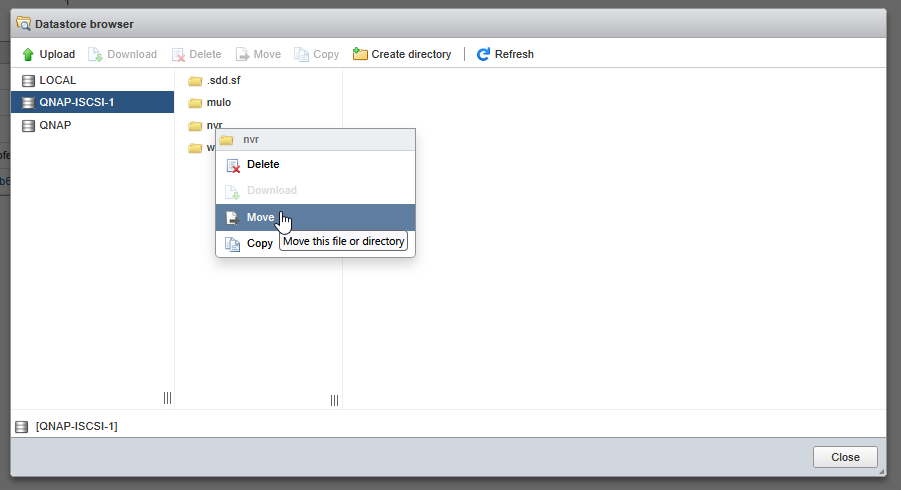Viewport: 901px width, 490px height.
Task: Choose Delete from the nvr context menu
Action: click(263, 164)
